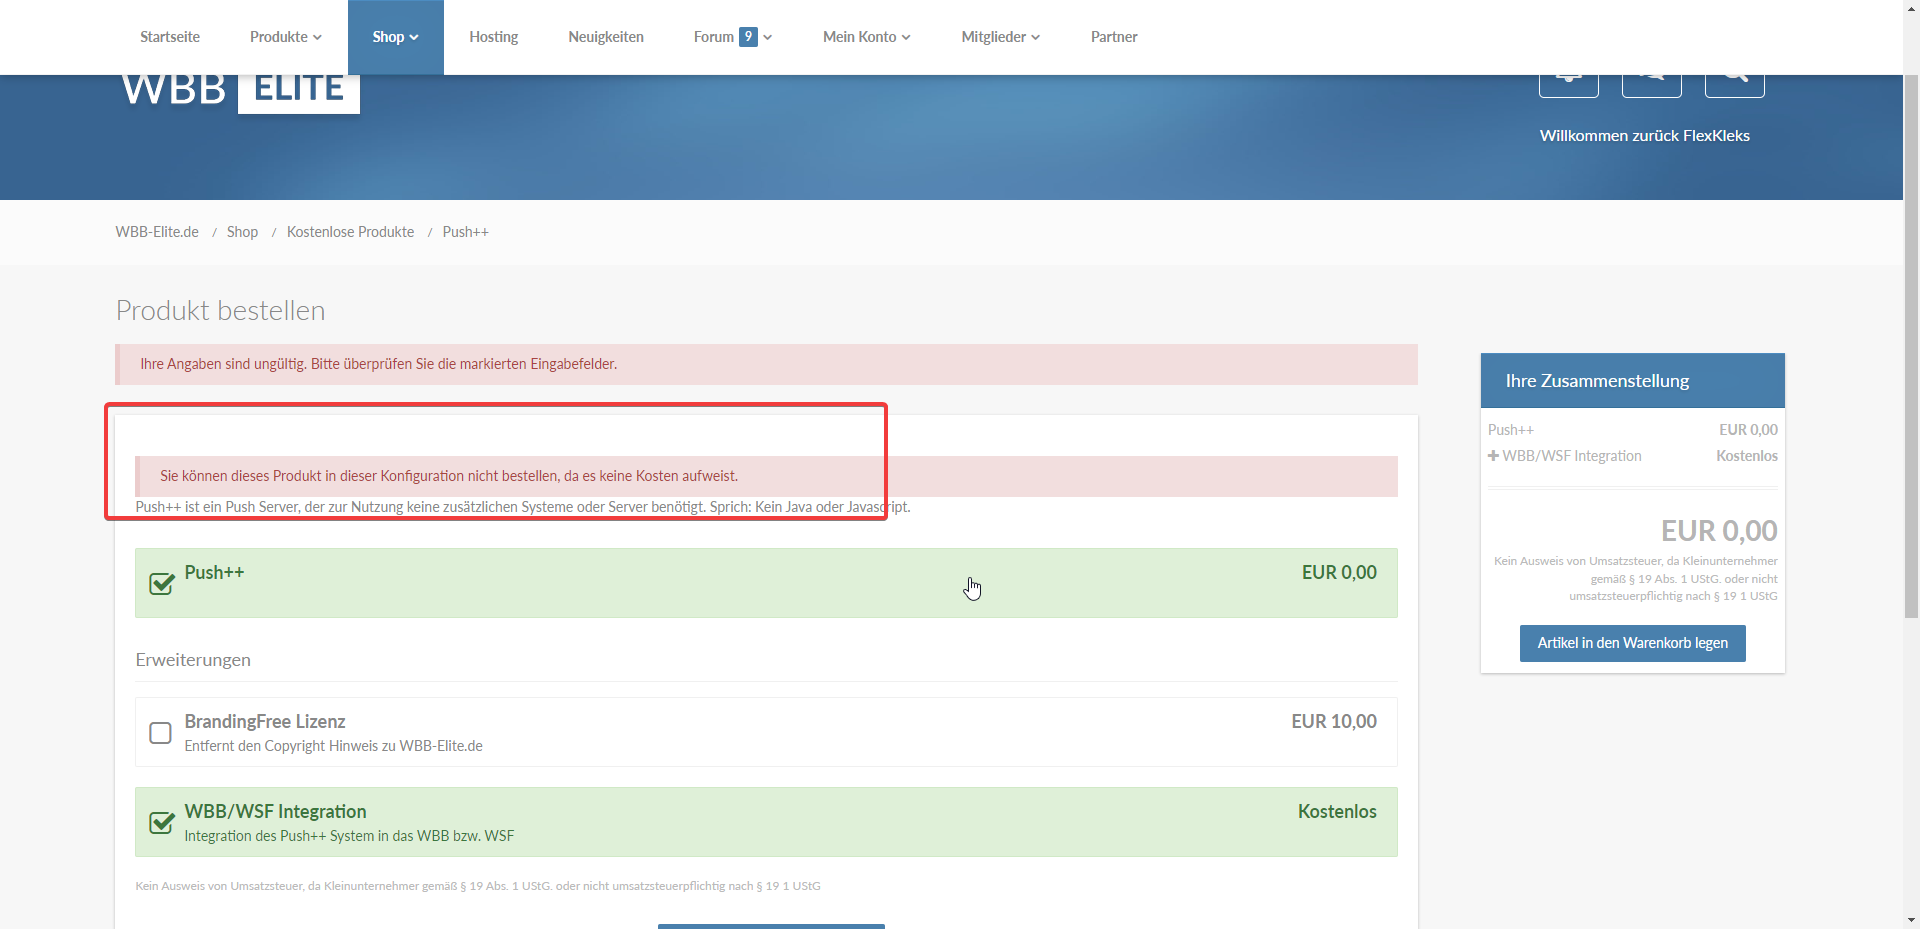Follow the Kostenlose Produkte breadcrumb link
1920x929 pixels.
(x=350, y=232)
